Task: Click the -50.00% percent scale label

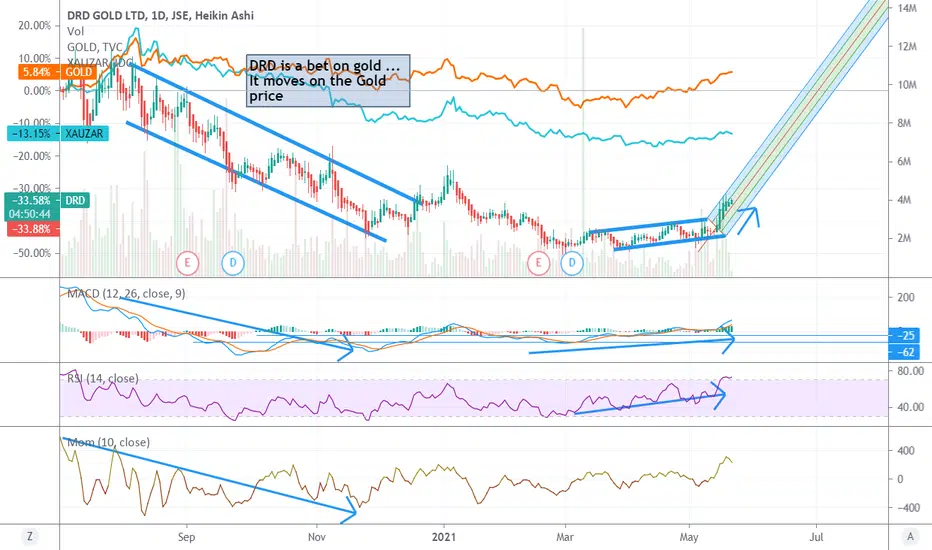Action: (32, 253)
